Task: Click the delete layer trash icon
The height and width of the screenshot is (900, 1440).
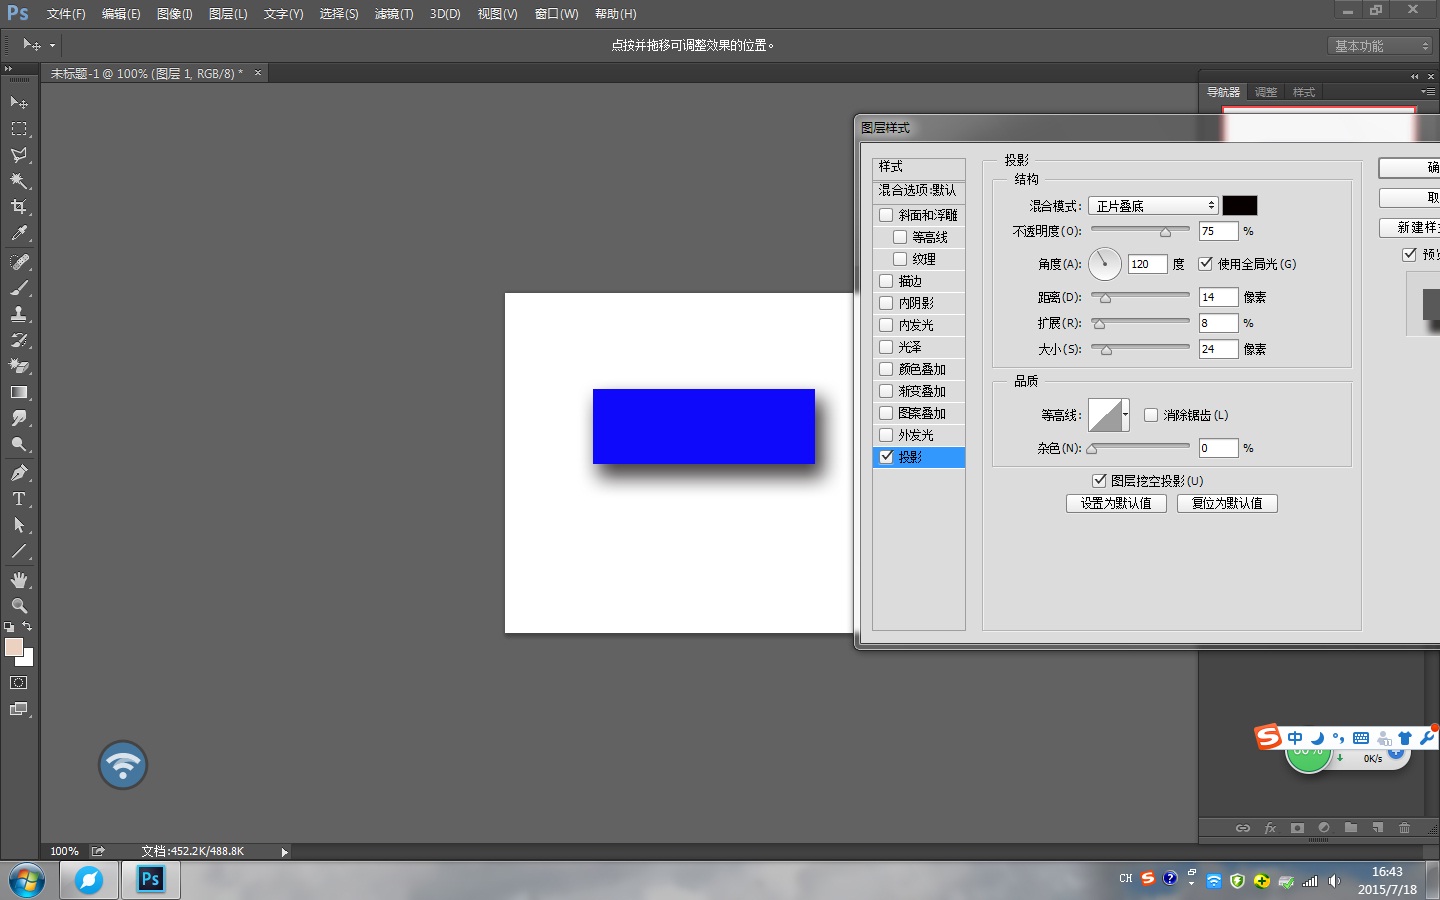Action: [x=1404, y=828]
